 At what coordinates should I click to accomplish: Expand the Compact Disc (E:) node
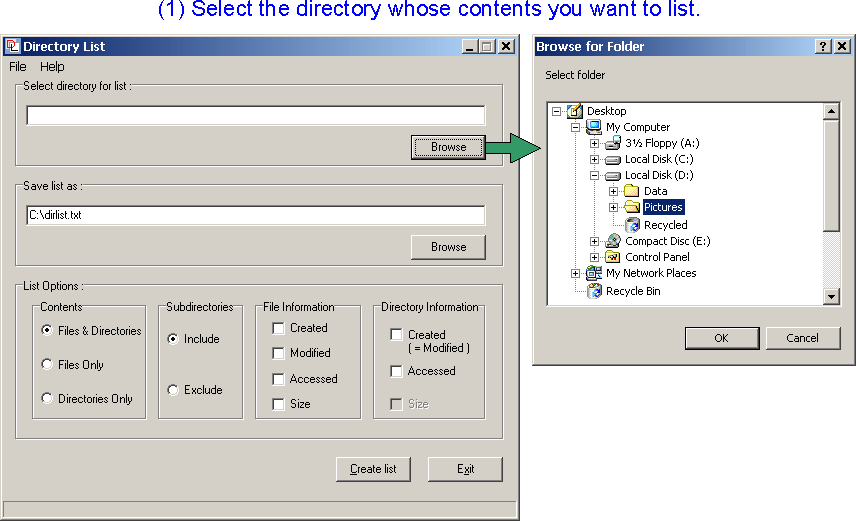point(595,241)
